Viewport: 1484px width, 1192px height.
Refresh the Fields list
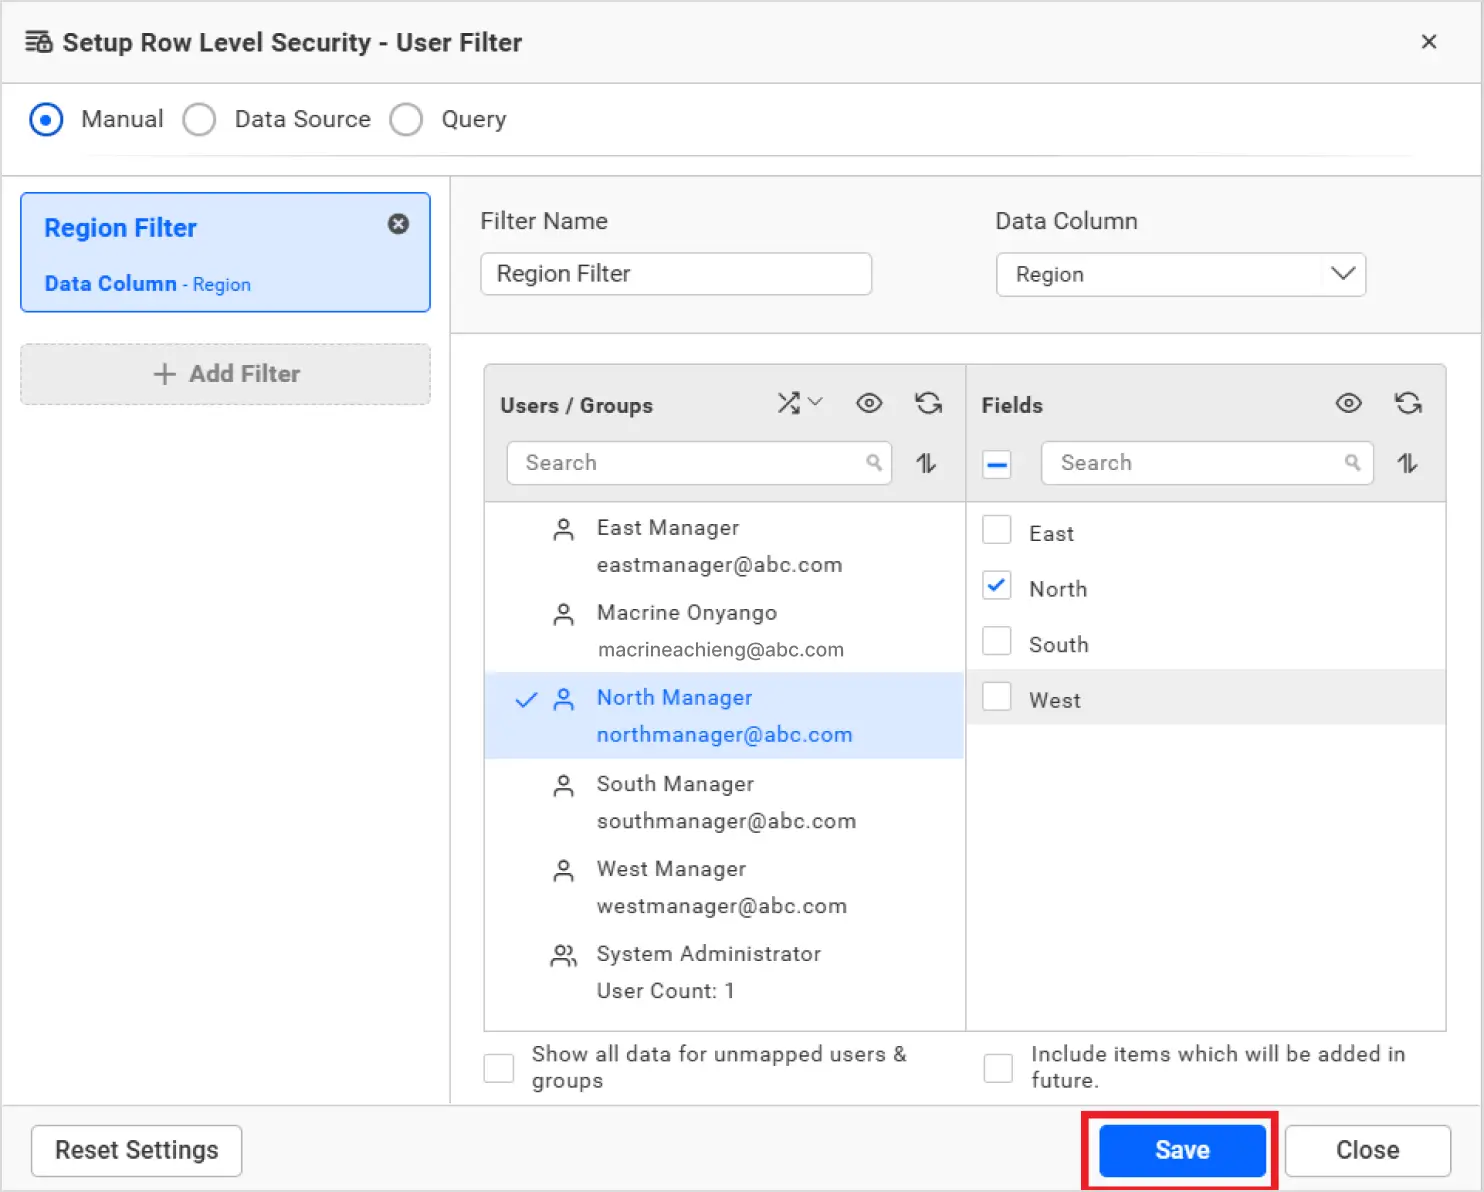point(1408,403)
